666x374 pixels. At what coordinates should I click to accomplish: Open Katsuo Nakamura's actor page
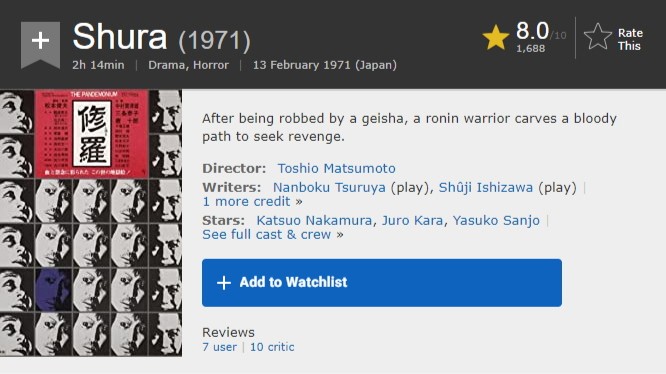(x=314, y=220)
